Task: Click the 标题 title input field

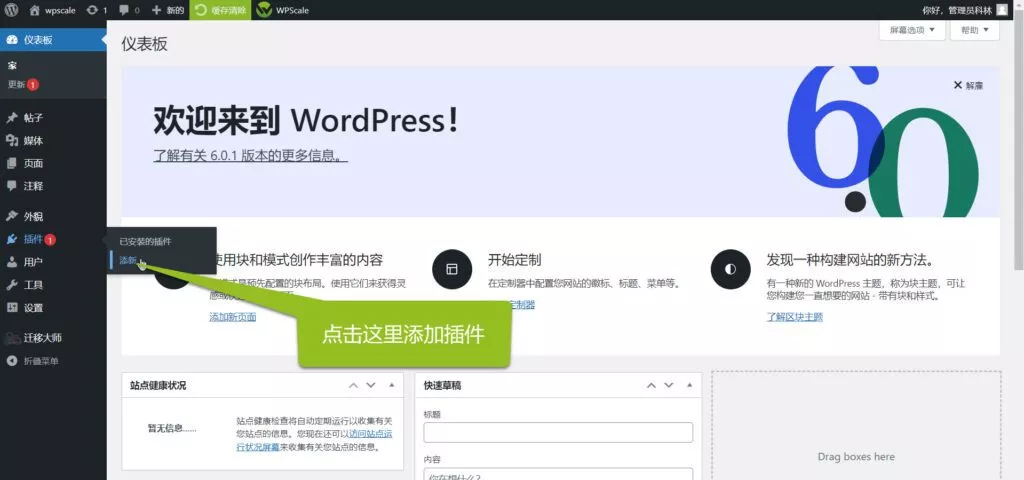Action: (558, 432)
